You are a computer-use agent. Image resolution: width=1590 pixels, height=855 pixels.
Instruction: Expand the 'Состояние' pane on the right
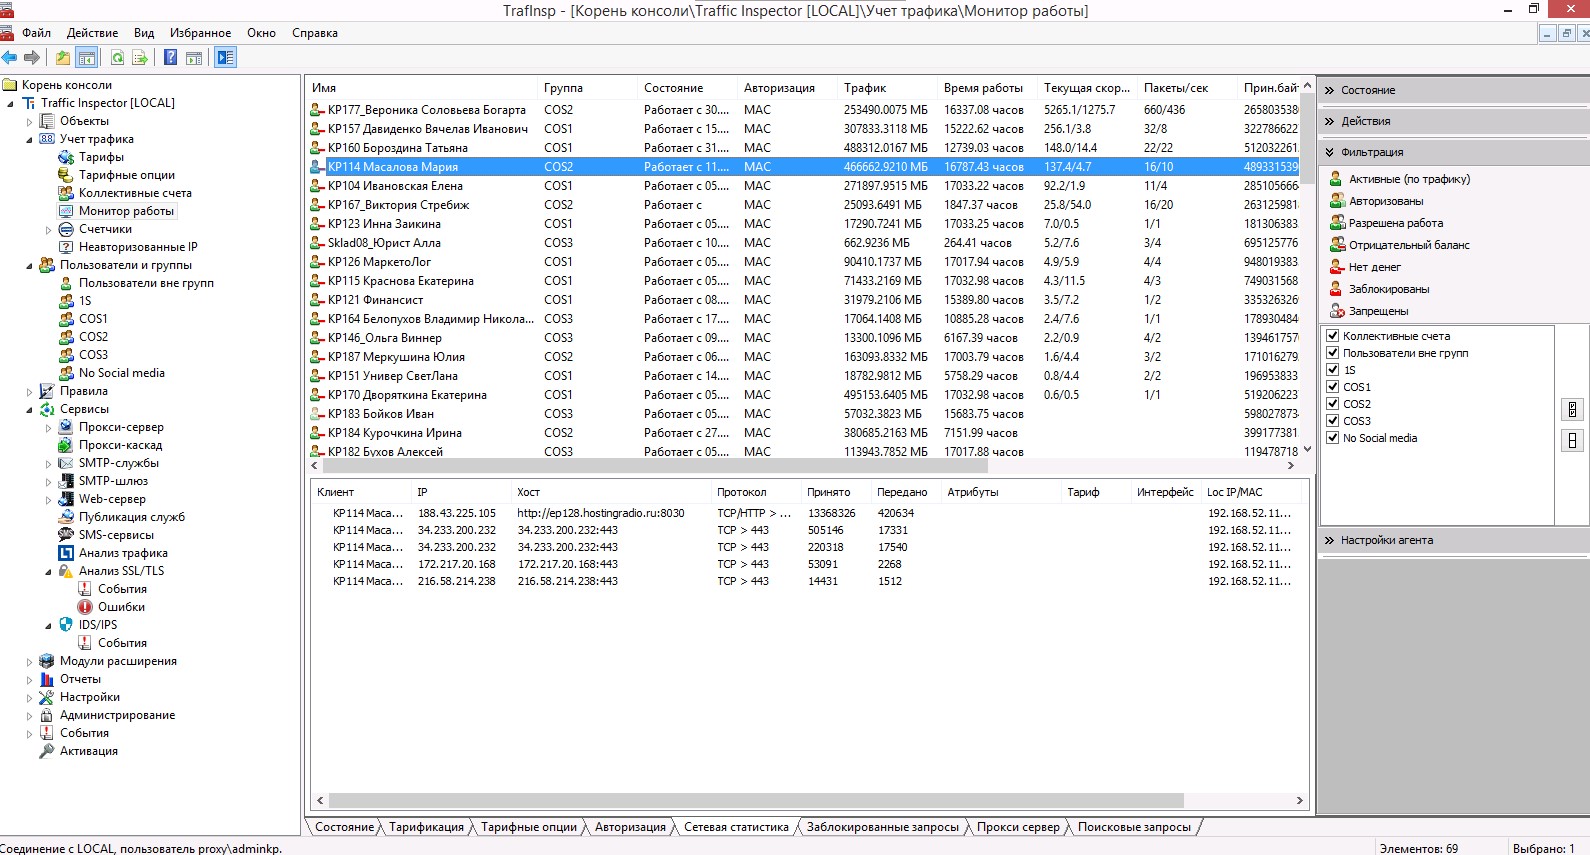1454,90
